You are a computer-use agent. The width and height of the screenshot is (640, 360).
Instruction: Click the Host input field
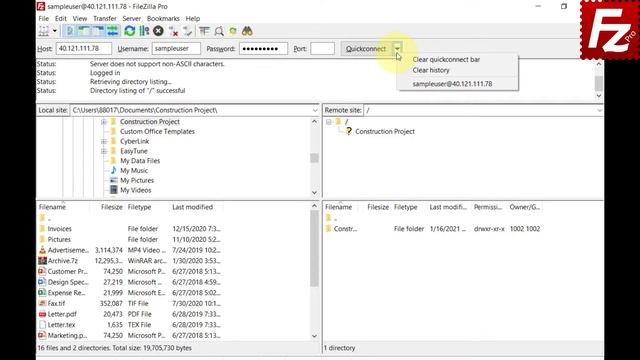pos(84,49)
